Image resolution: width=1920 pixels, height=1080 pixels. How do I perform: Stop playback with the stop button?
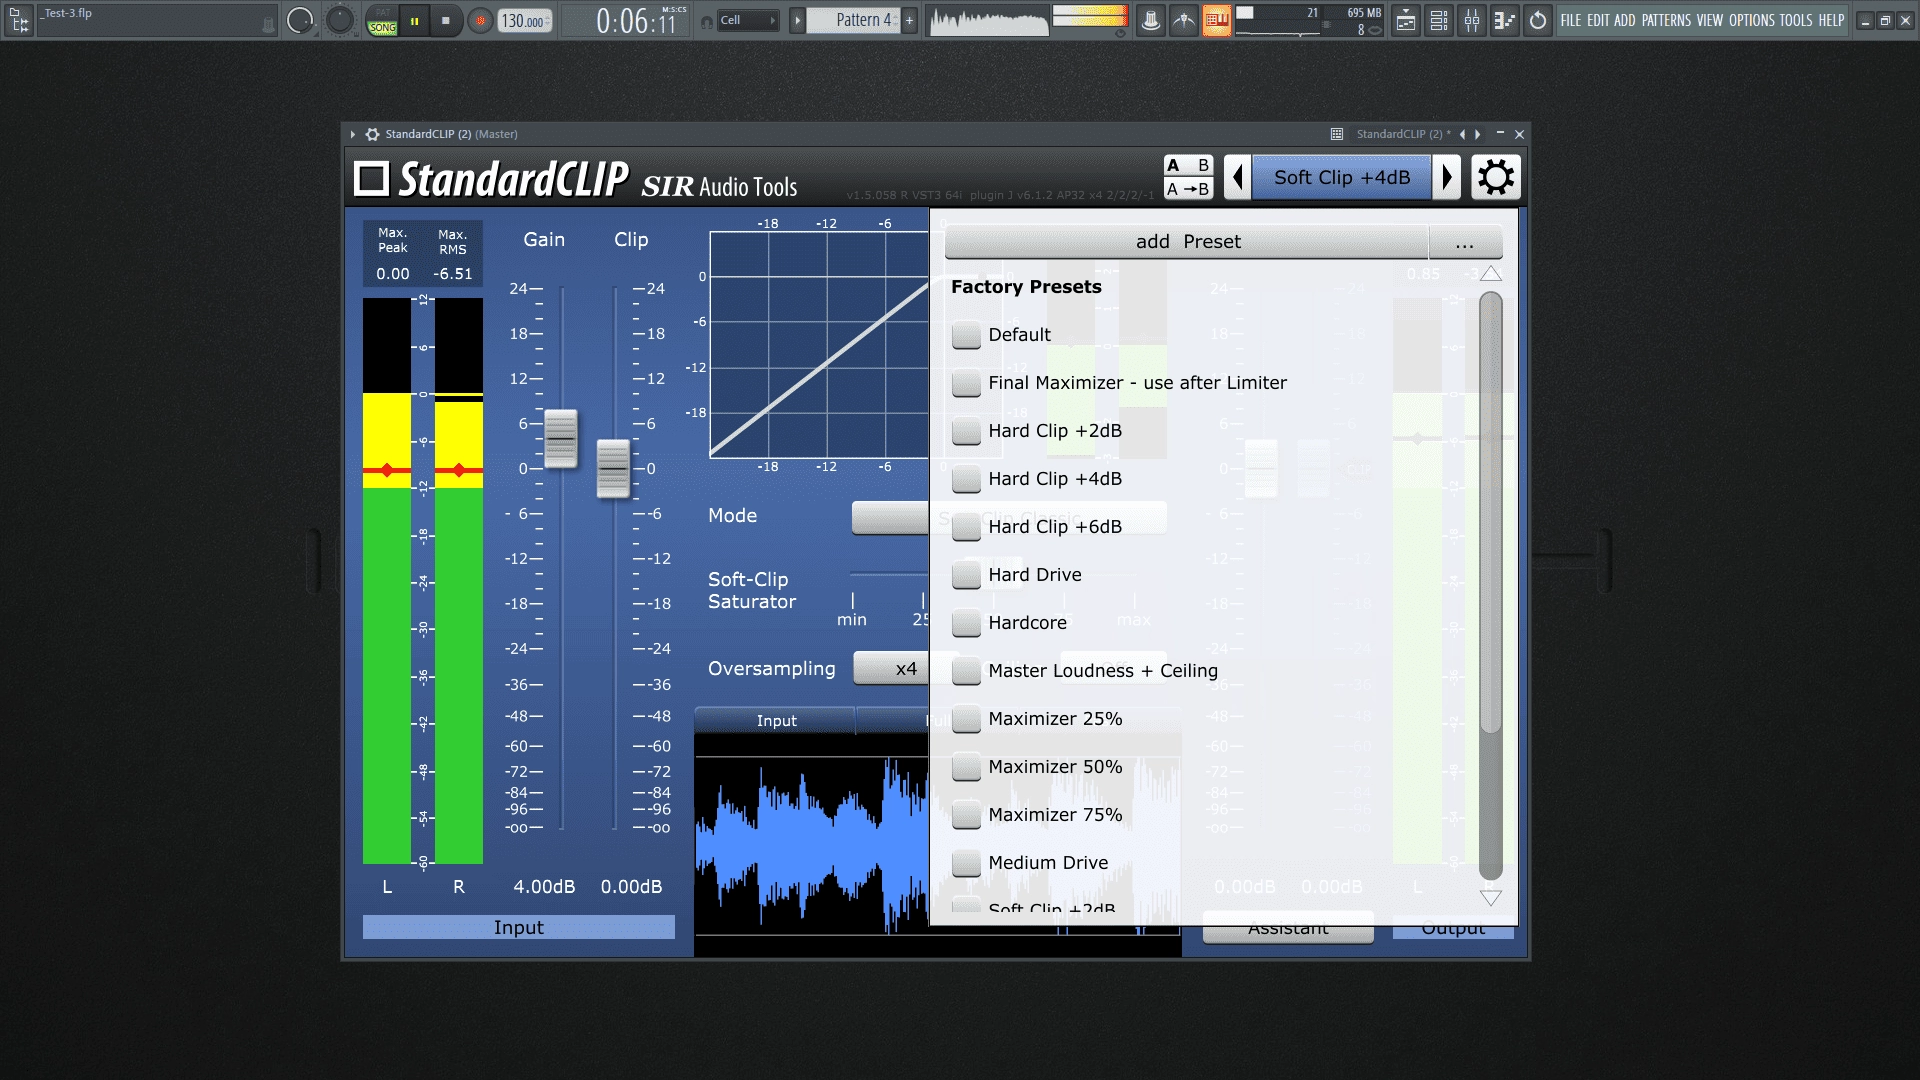(446, 20)
